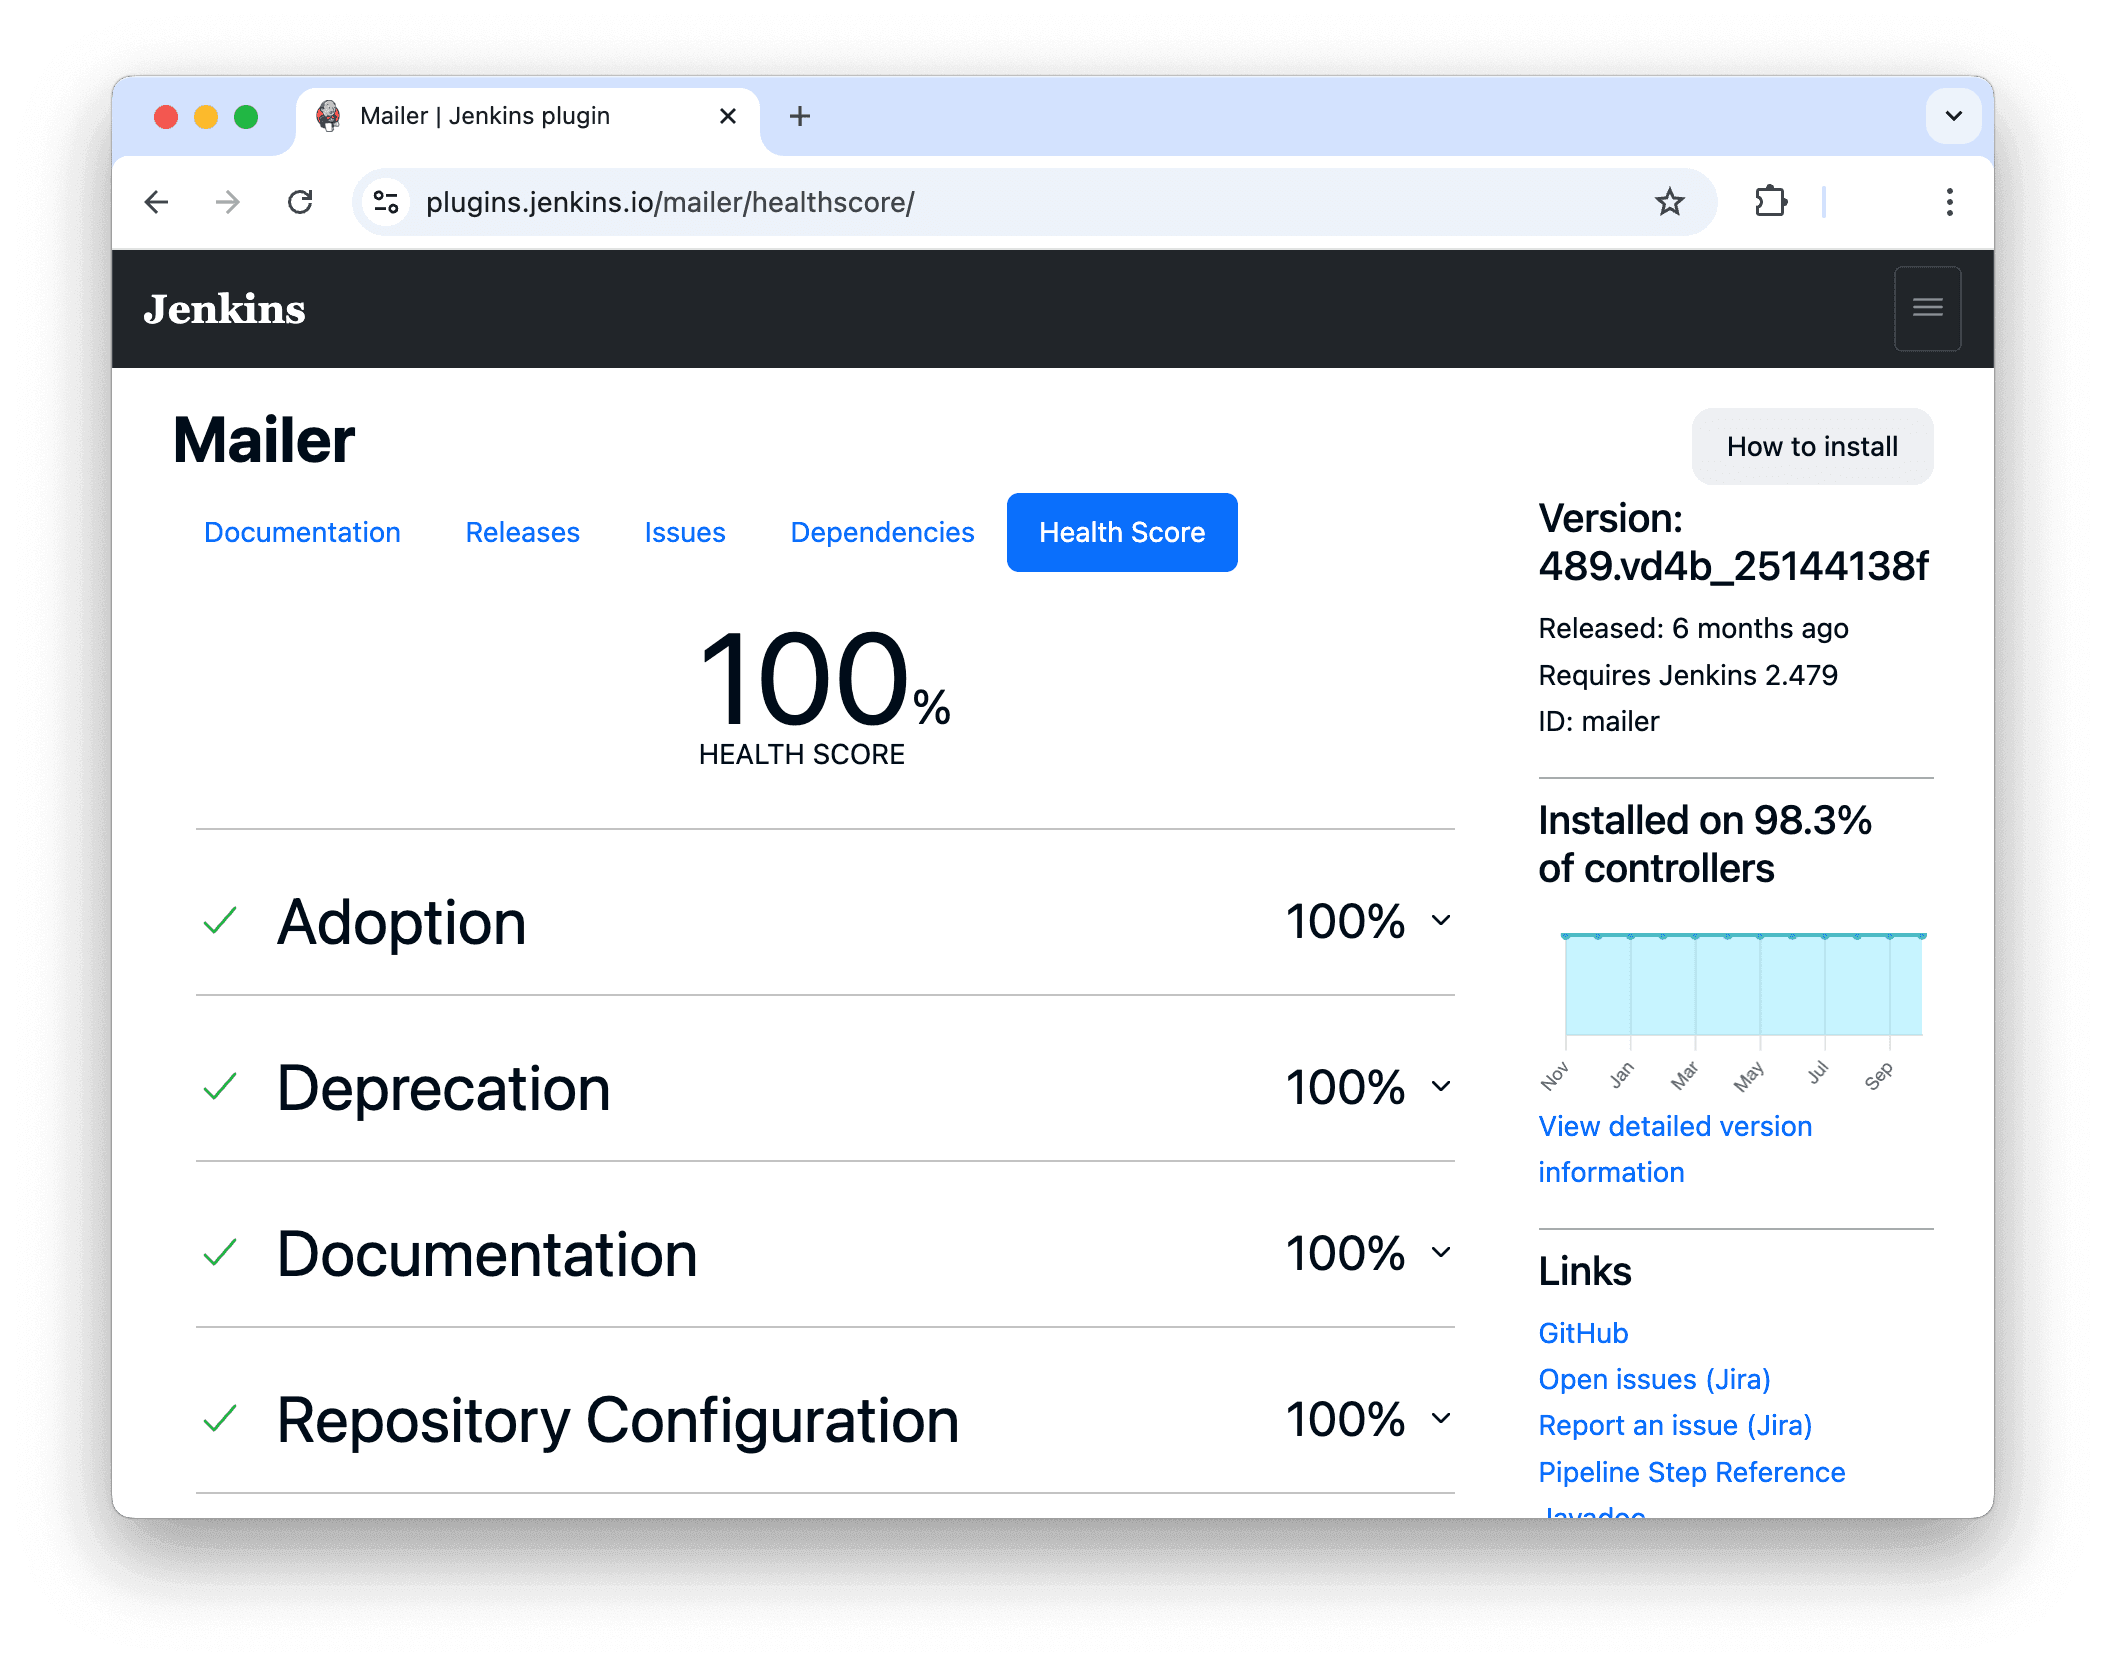Open the tab search dropdown arrow
2106x1666 pixels.
(x=1953, y=115)
